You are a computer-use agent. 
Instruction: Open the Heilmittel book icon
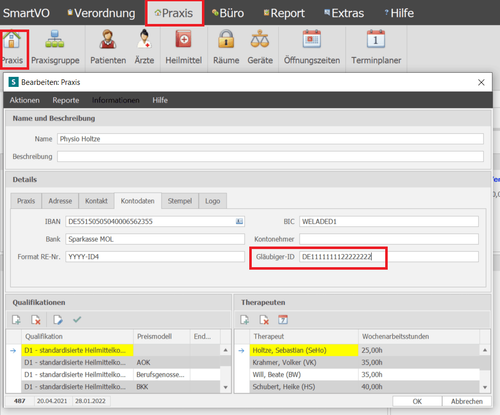point(183,39)
